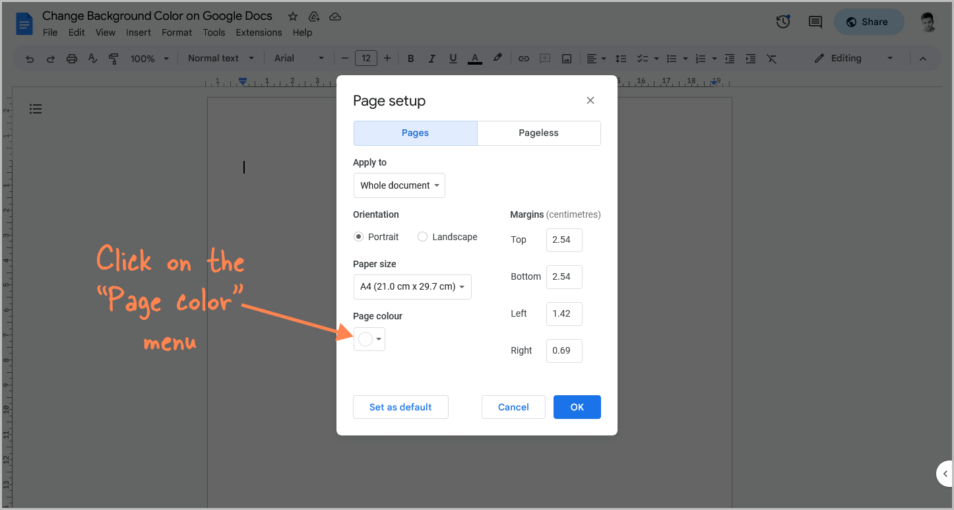Viewport: 954px width, 510px height.
Task: Click the Set as default button
Action: pos(400,407)
